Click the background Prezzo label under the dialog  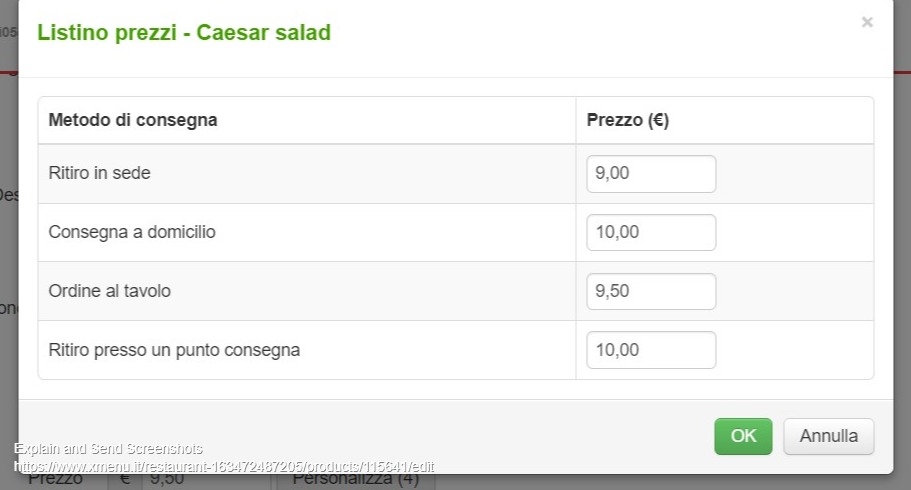click(x=56, y=481)
